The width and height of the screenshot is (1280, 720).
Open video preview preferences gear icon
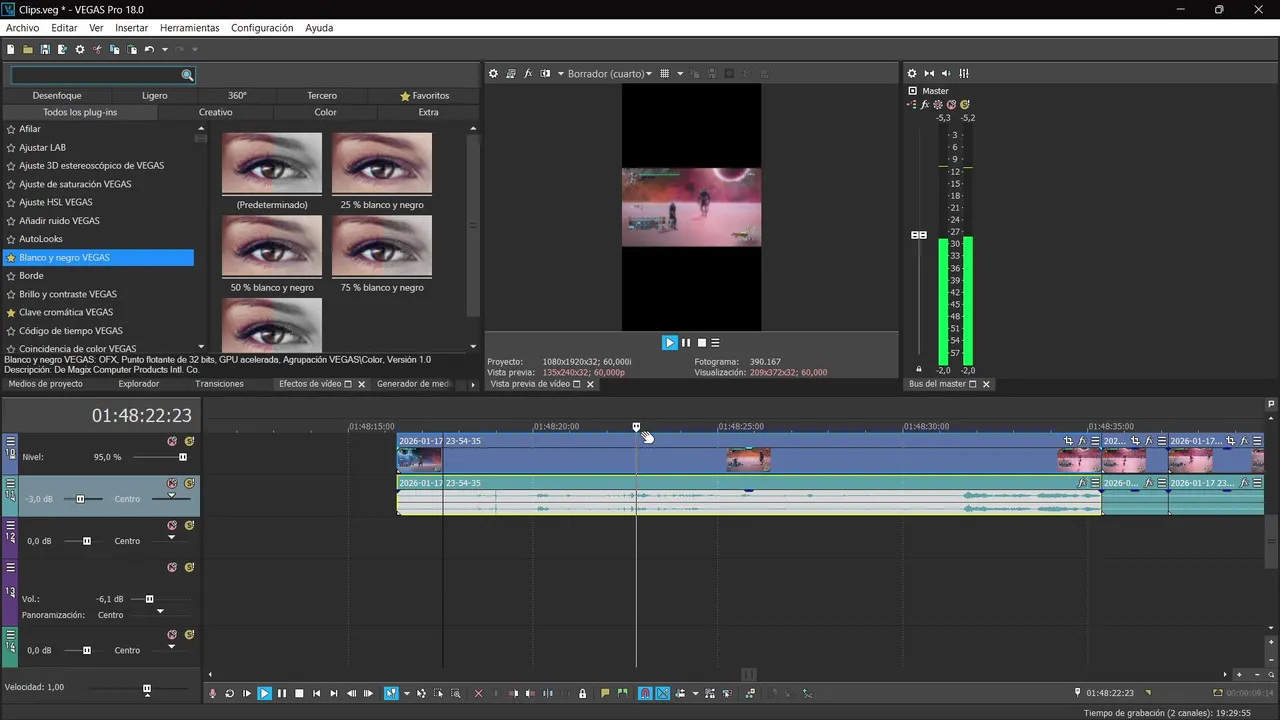coord(493,73)
